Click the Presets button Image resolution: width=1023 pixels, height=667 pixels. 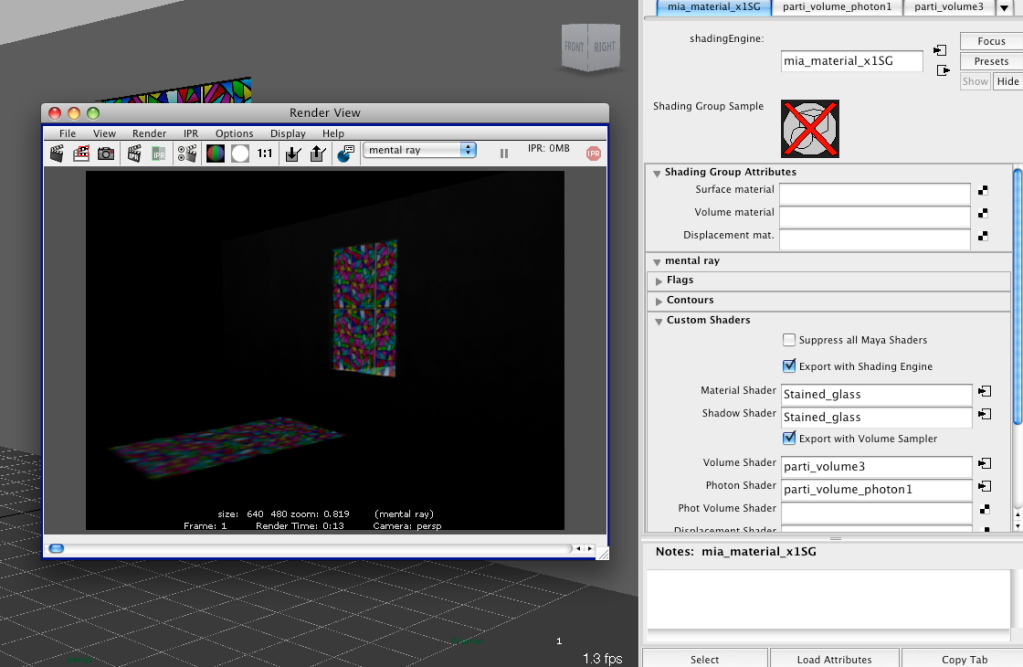click(x=990, y=61)
